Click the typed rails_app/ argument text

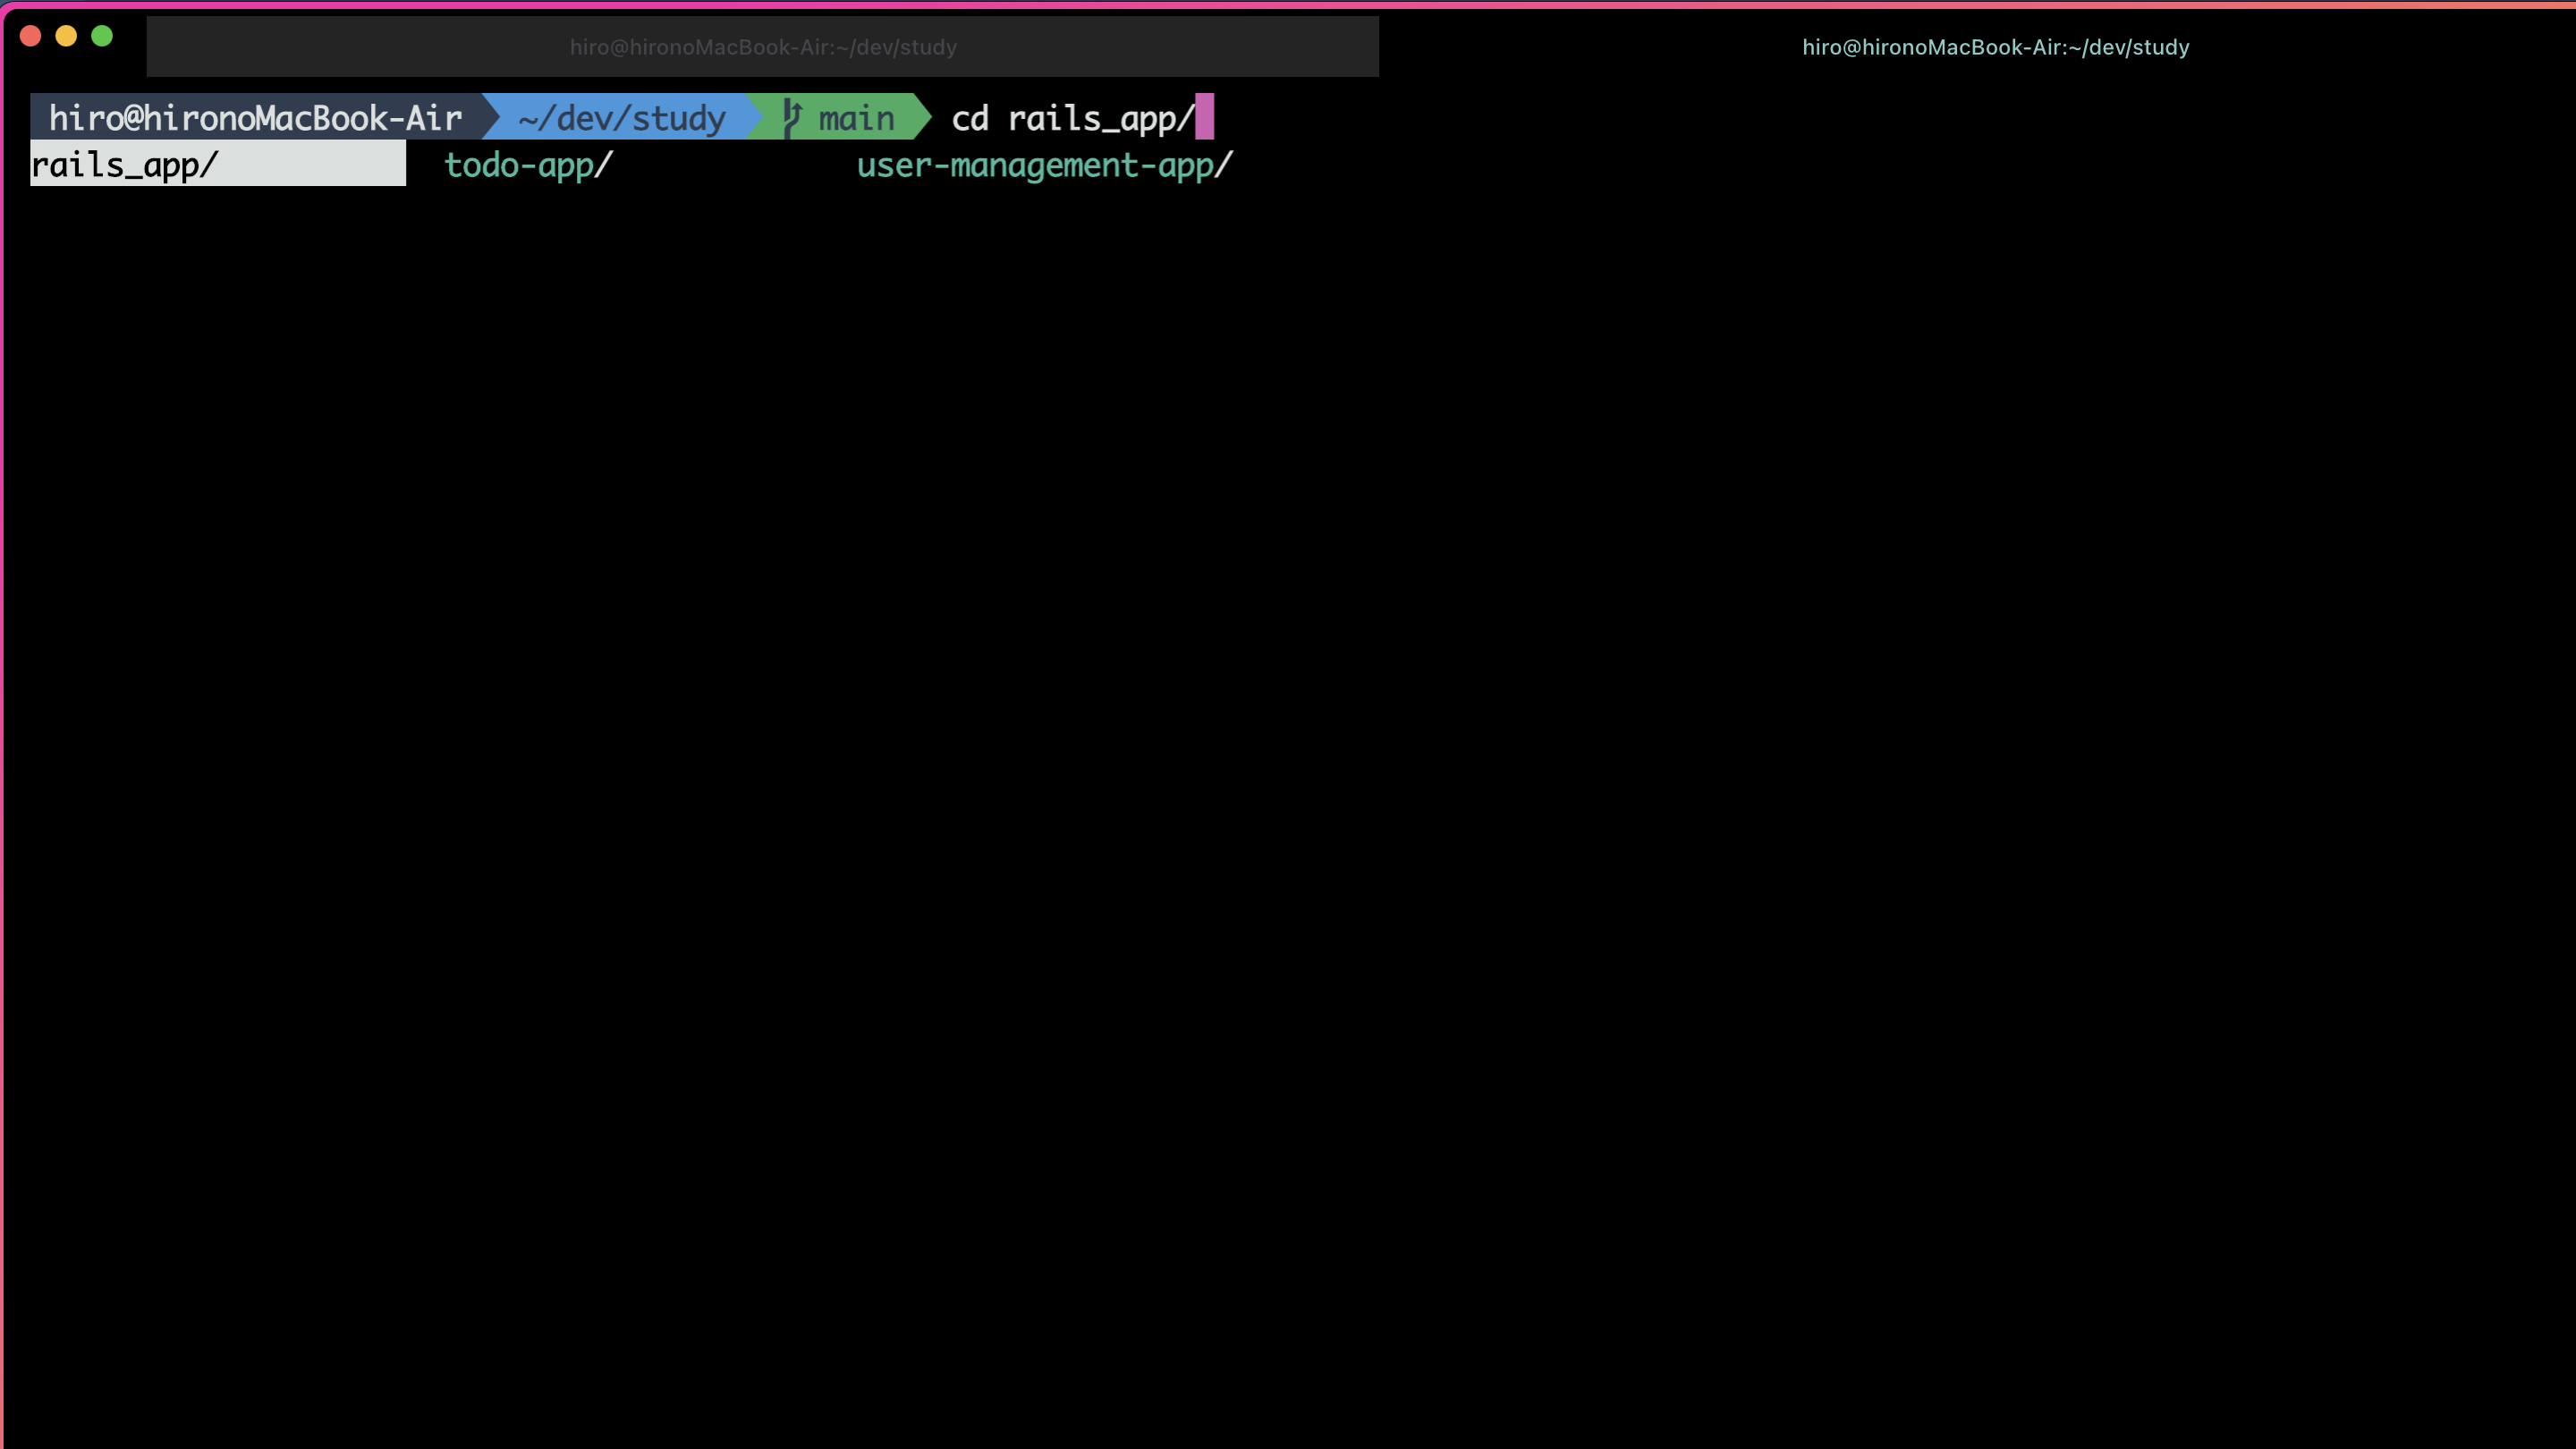pos(1100,118)
